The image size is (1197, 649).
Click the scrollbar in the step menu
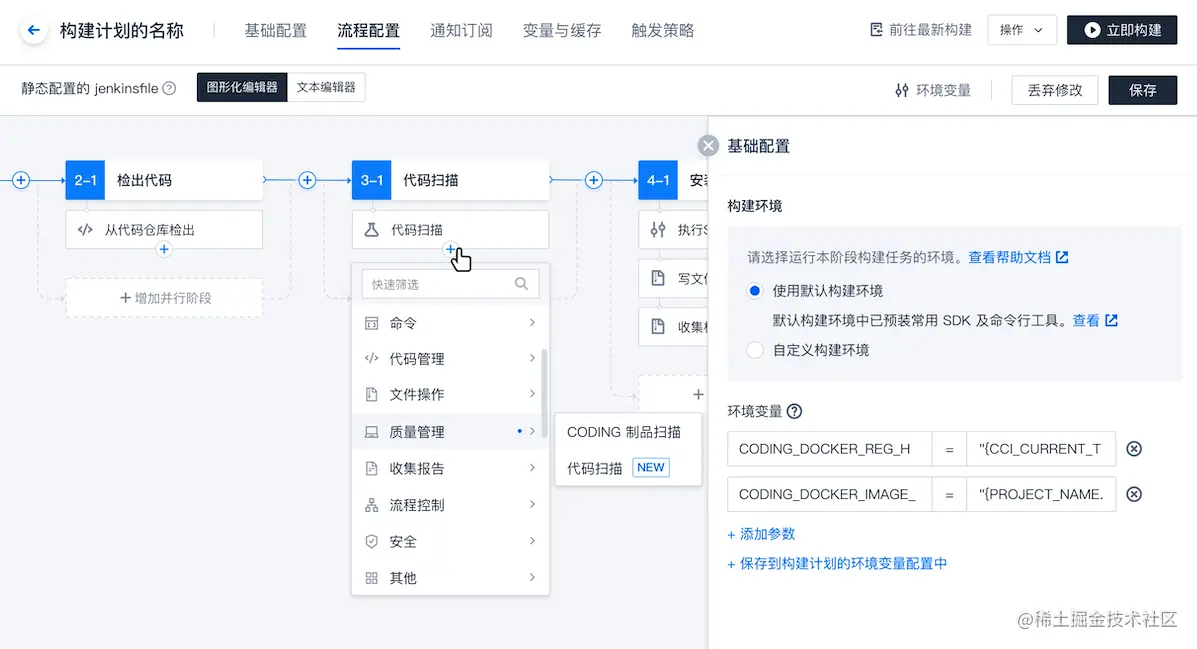point(544,393)
